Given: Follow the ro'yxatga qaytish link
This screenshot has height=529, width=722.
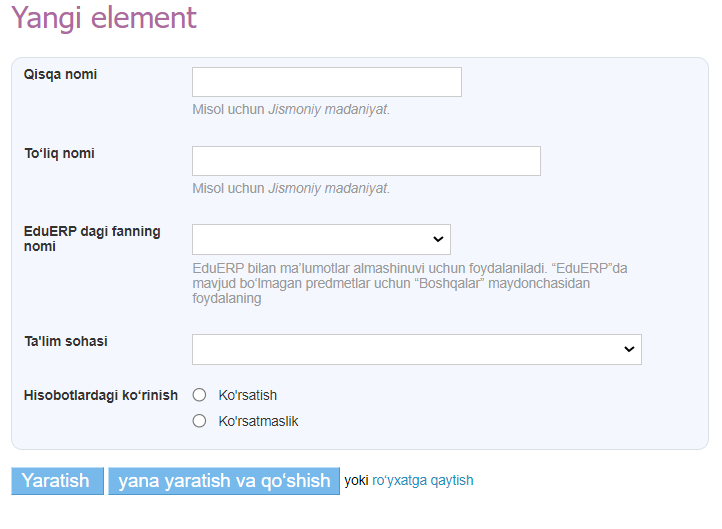Looking at the screenshot, I should click(422, 481).
